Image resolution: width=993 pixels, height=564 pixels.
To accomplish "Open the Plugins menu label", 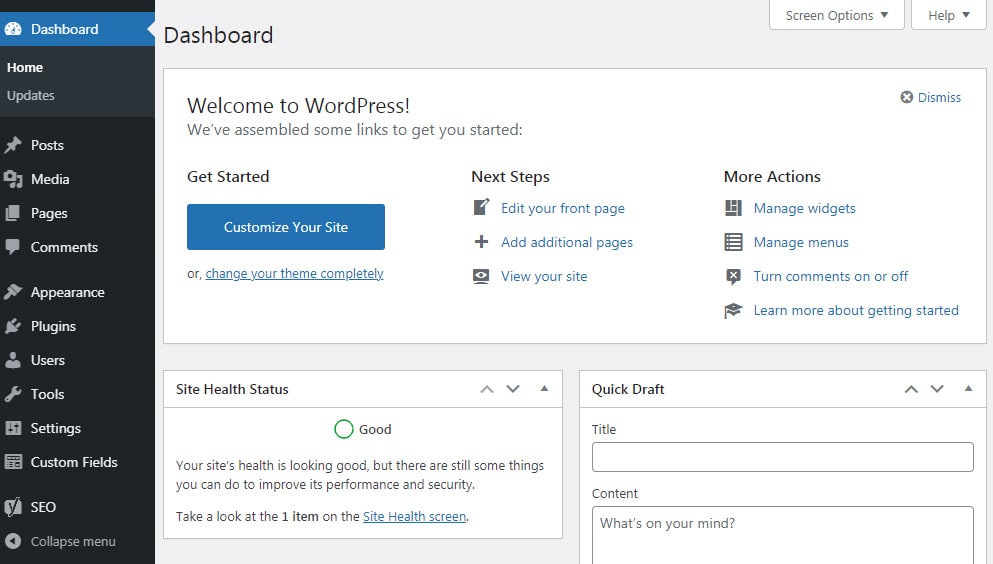I will 53,326.
